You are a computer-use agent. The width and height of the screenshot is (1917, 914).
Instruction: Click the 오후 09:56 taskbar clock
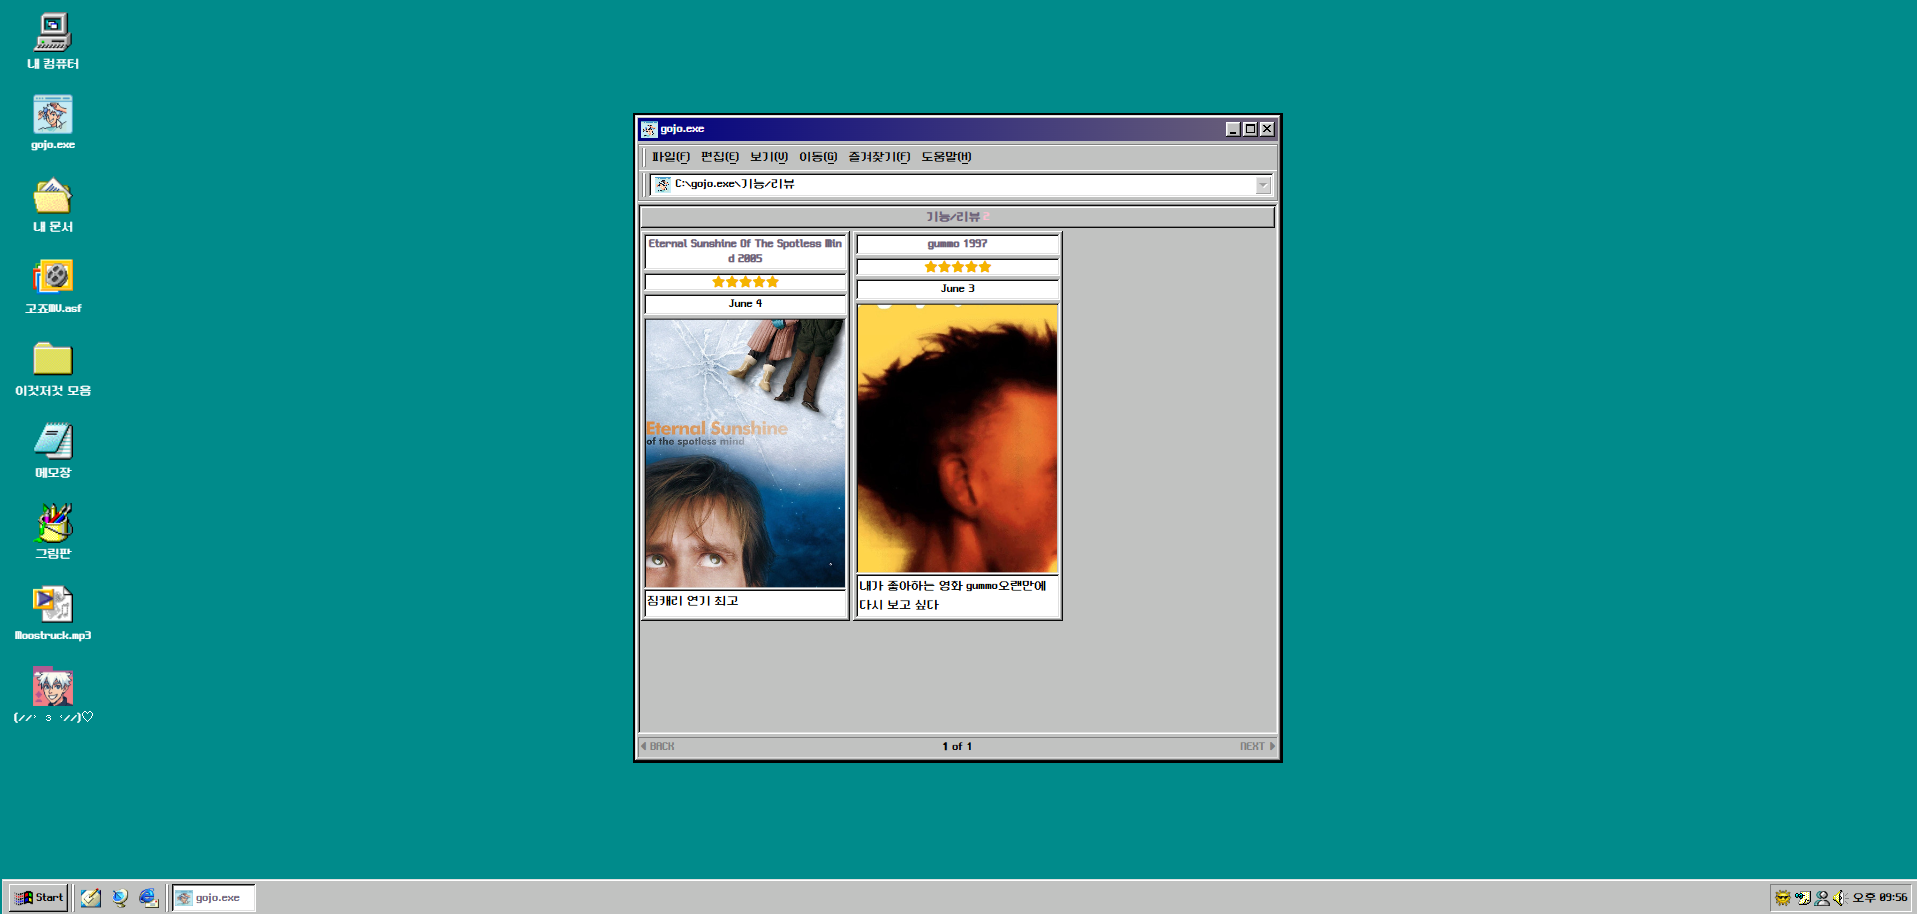[x=1880, y=898]
